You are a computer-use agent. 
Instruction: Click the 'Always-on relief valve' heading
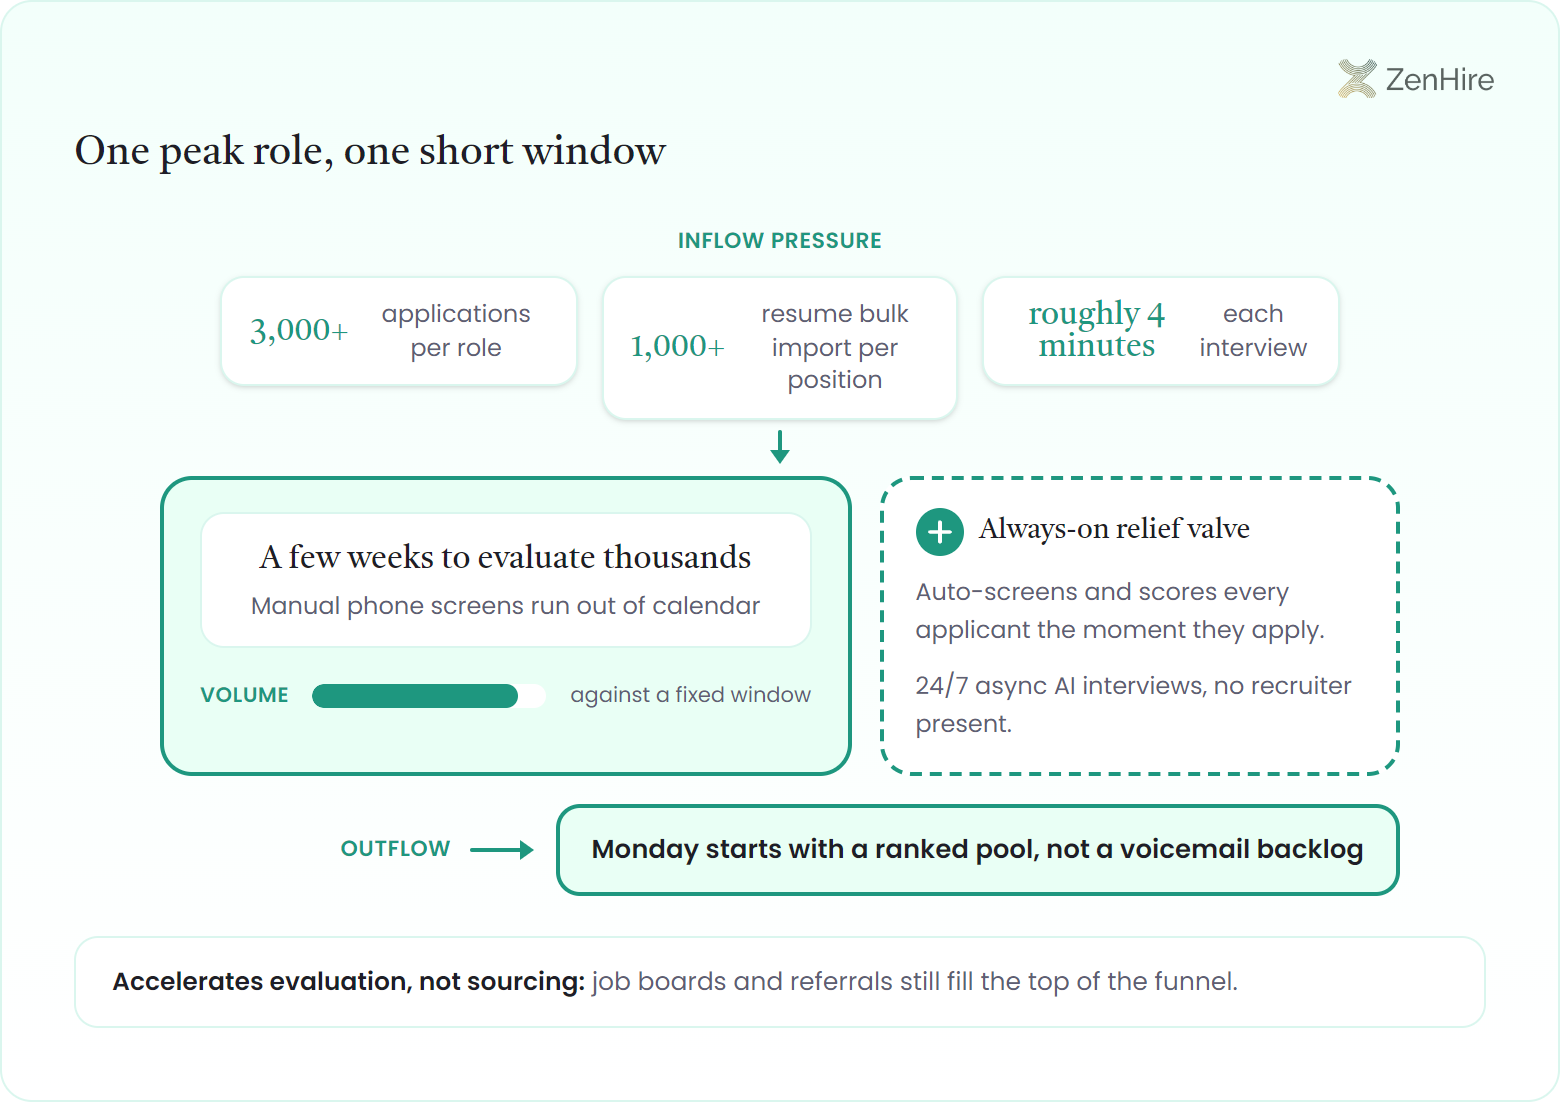click(x=1114, y=529)
